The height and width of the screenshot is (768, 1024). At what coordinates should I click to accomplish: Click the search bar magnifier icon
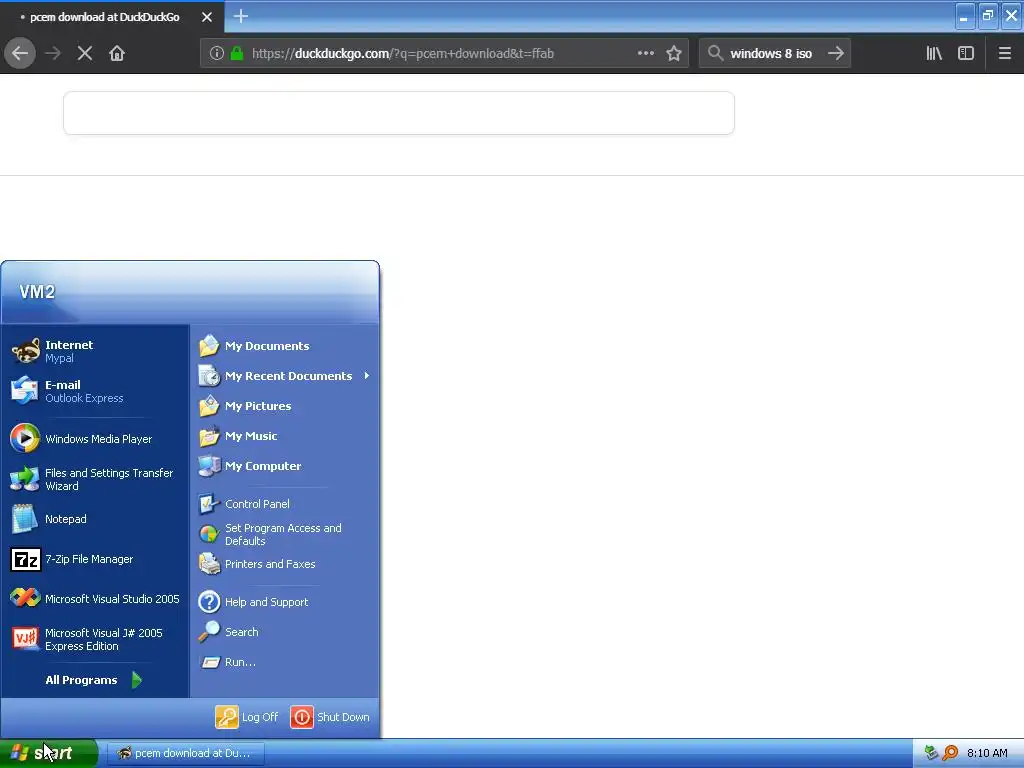[x=716, y=54]
